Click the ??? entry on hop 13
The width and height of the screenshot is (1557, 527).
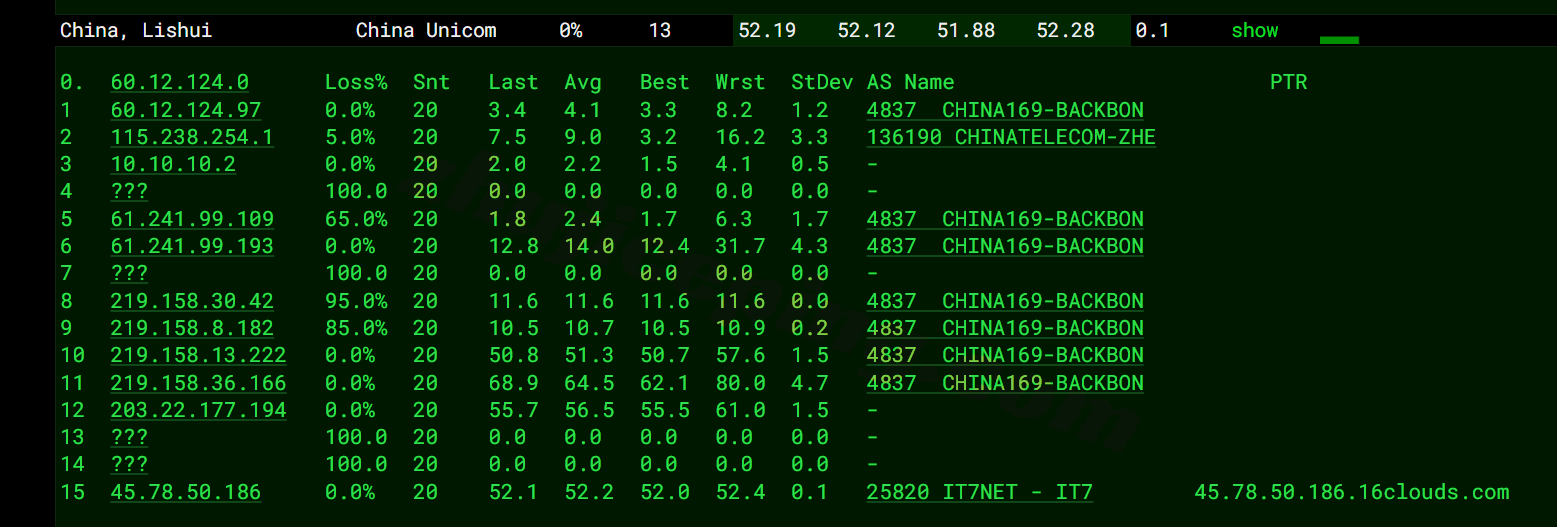(129, 437)
